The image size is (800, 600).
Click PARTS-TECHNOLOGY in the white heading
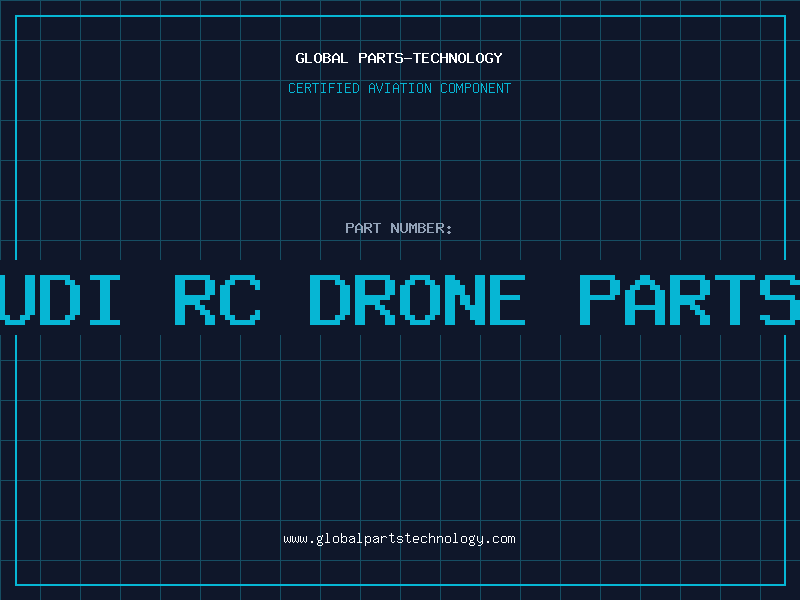pyautogui.click(x=431, y=58)
